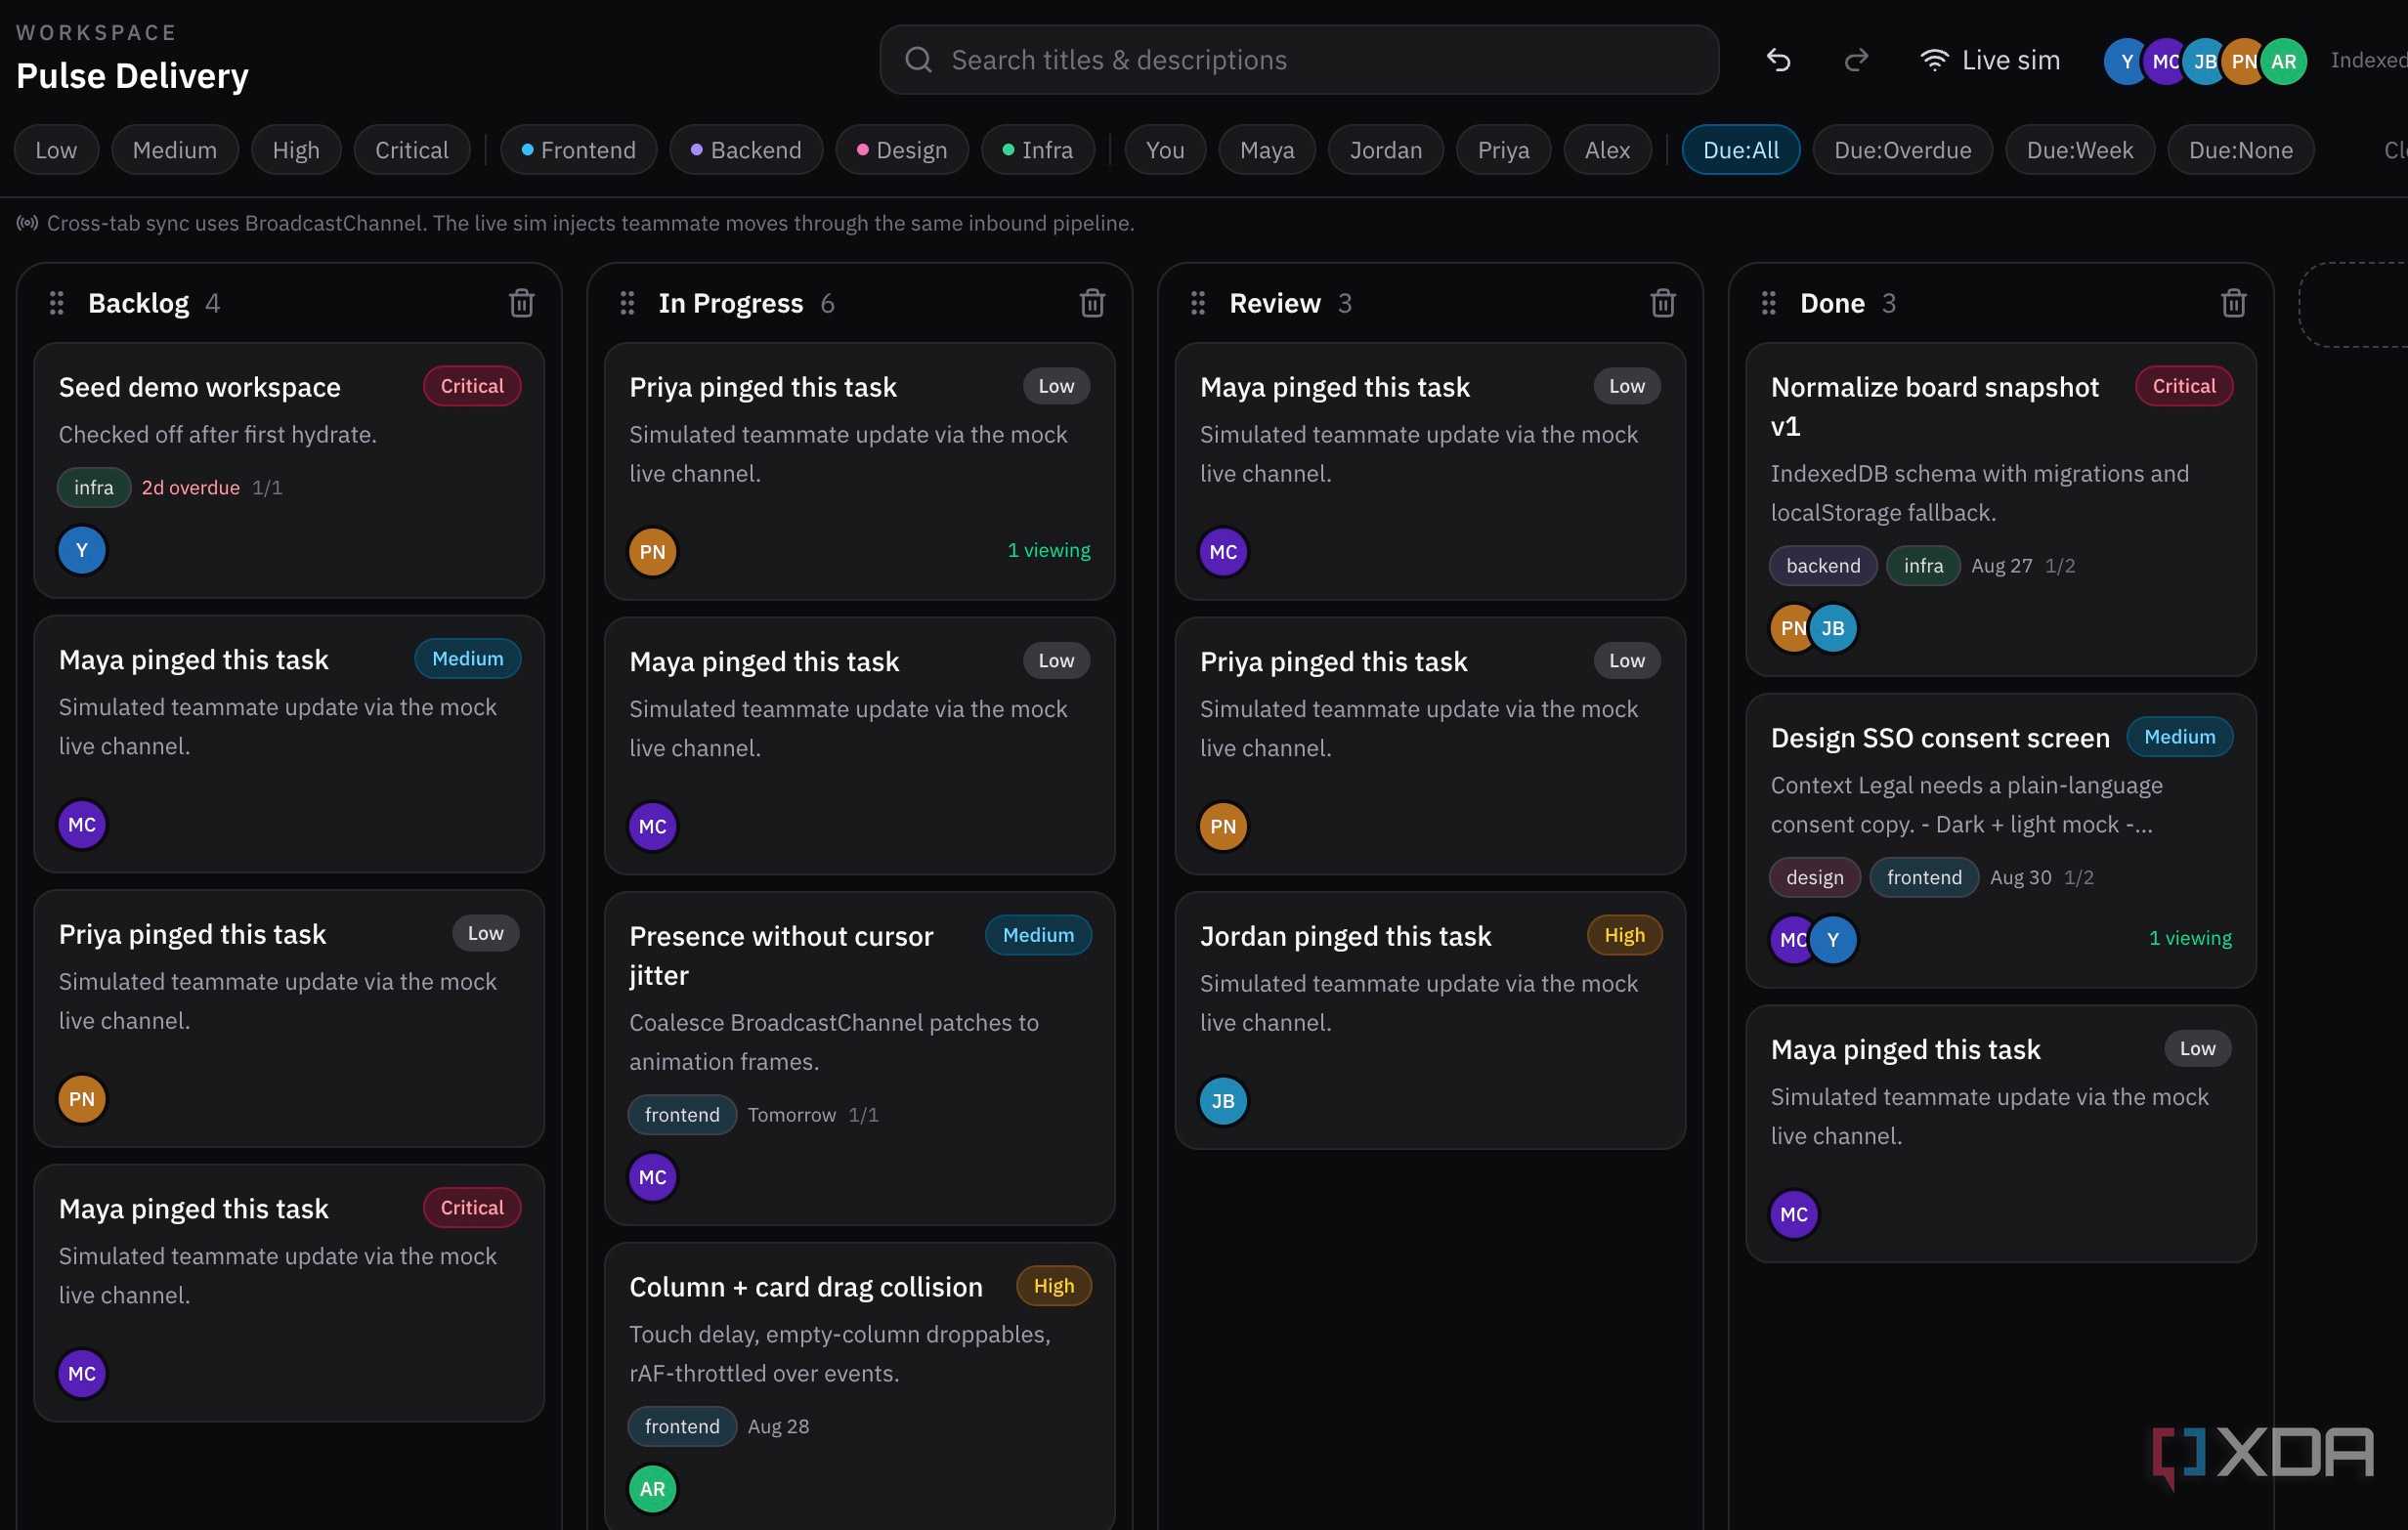Click the undo arrow icon
The height and width of the screenshot is (1530, 2408).
(1778, 60)
